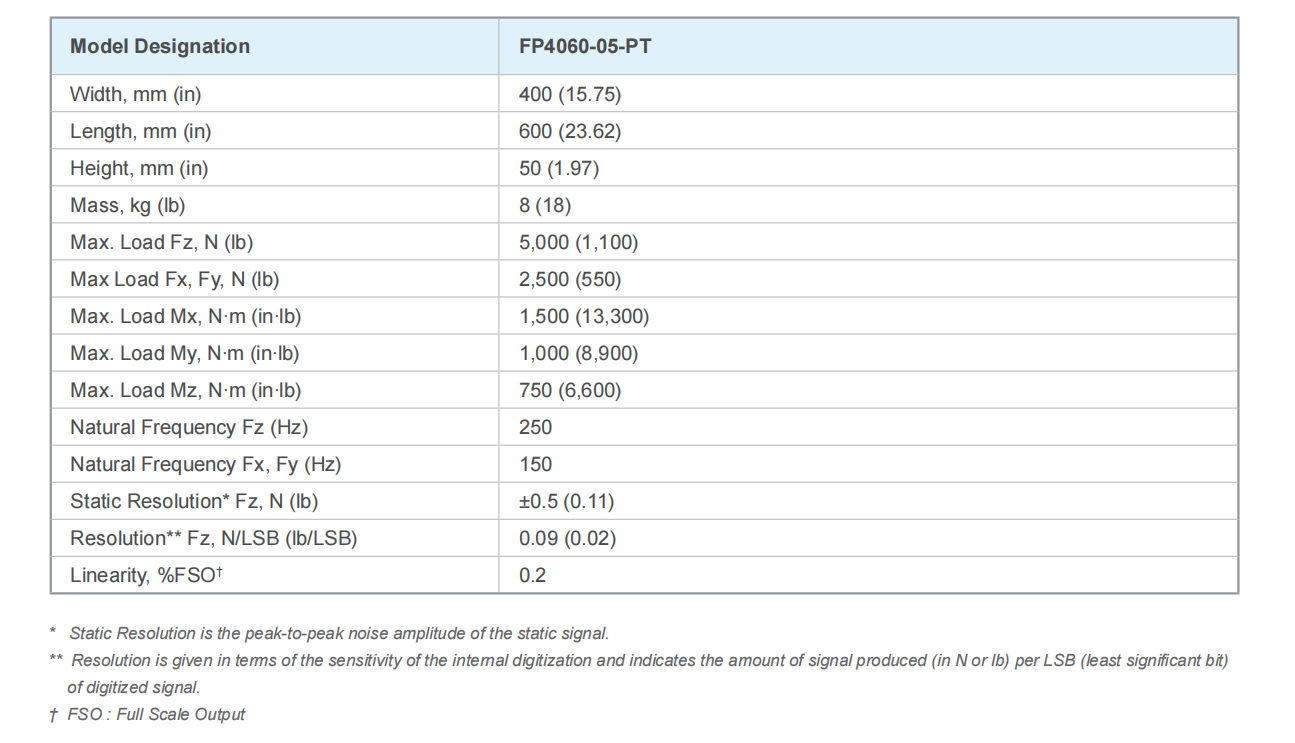Screen dimensions: 1295x743
Task: Click the Width, mm (in) row label
Action: pos(136,94)
